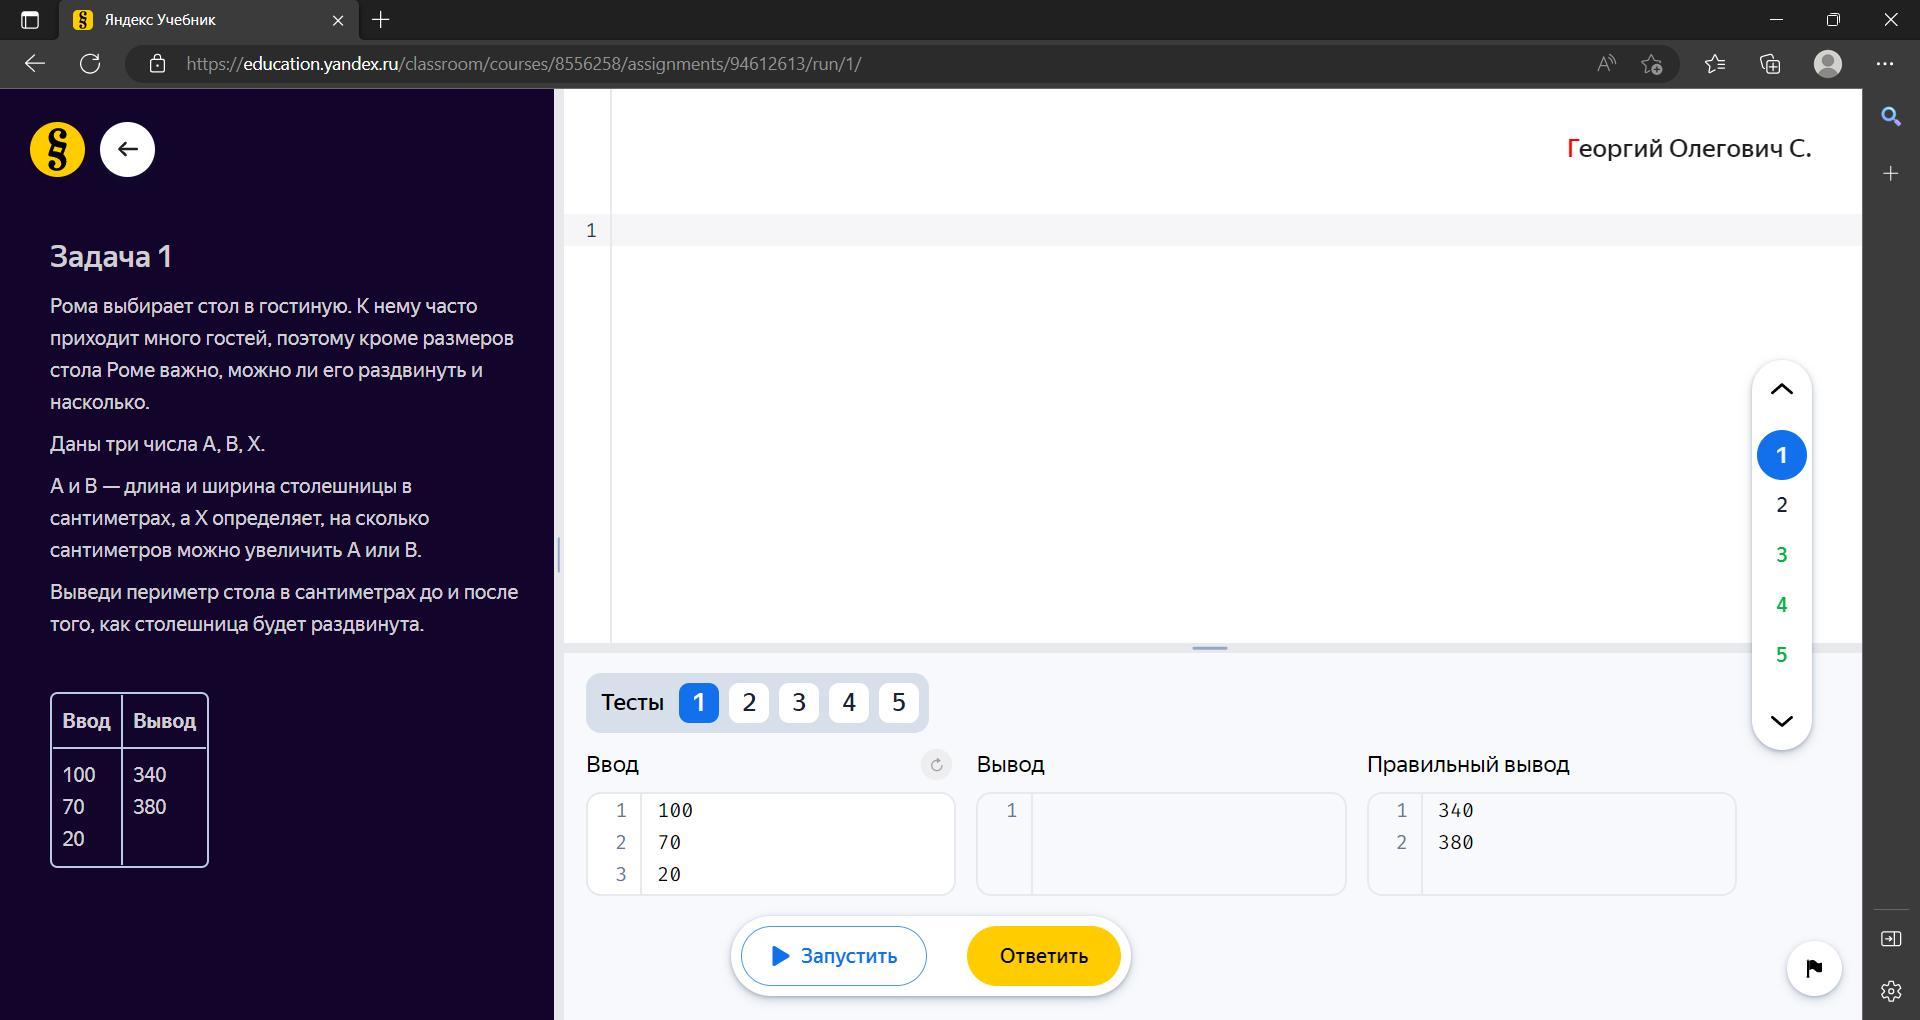Open the browser settings gear icon
Image resolution: width=1920 pixels, height=1020 pixels.
click(x=1890, y=991)
